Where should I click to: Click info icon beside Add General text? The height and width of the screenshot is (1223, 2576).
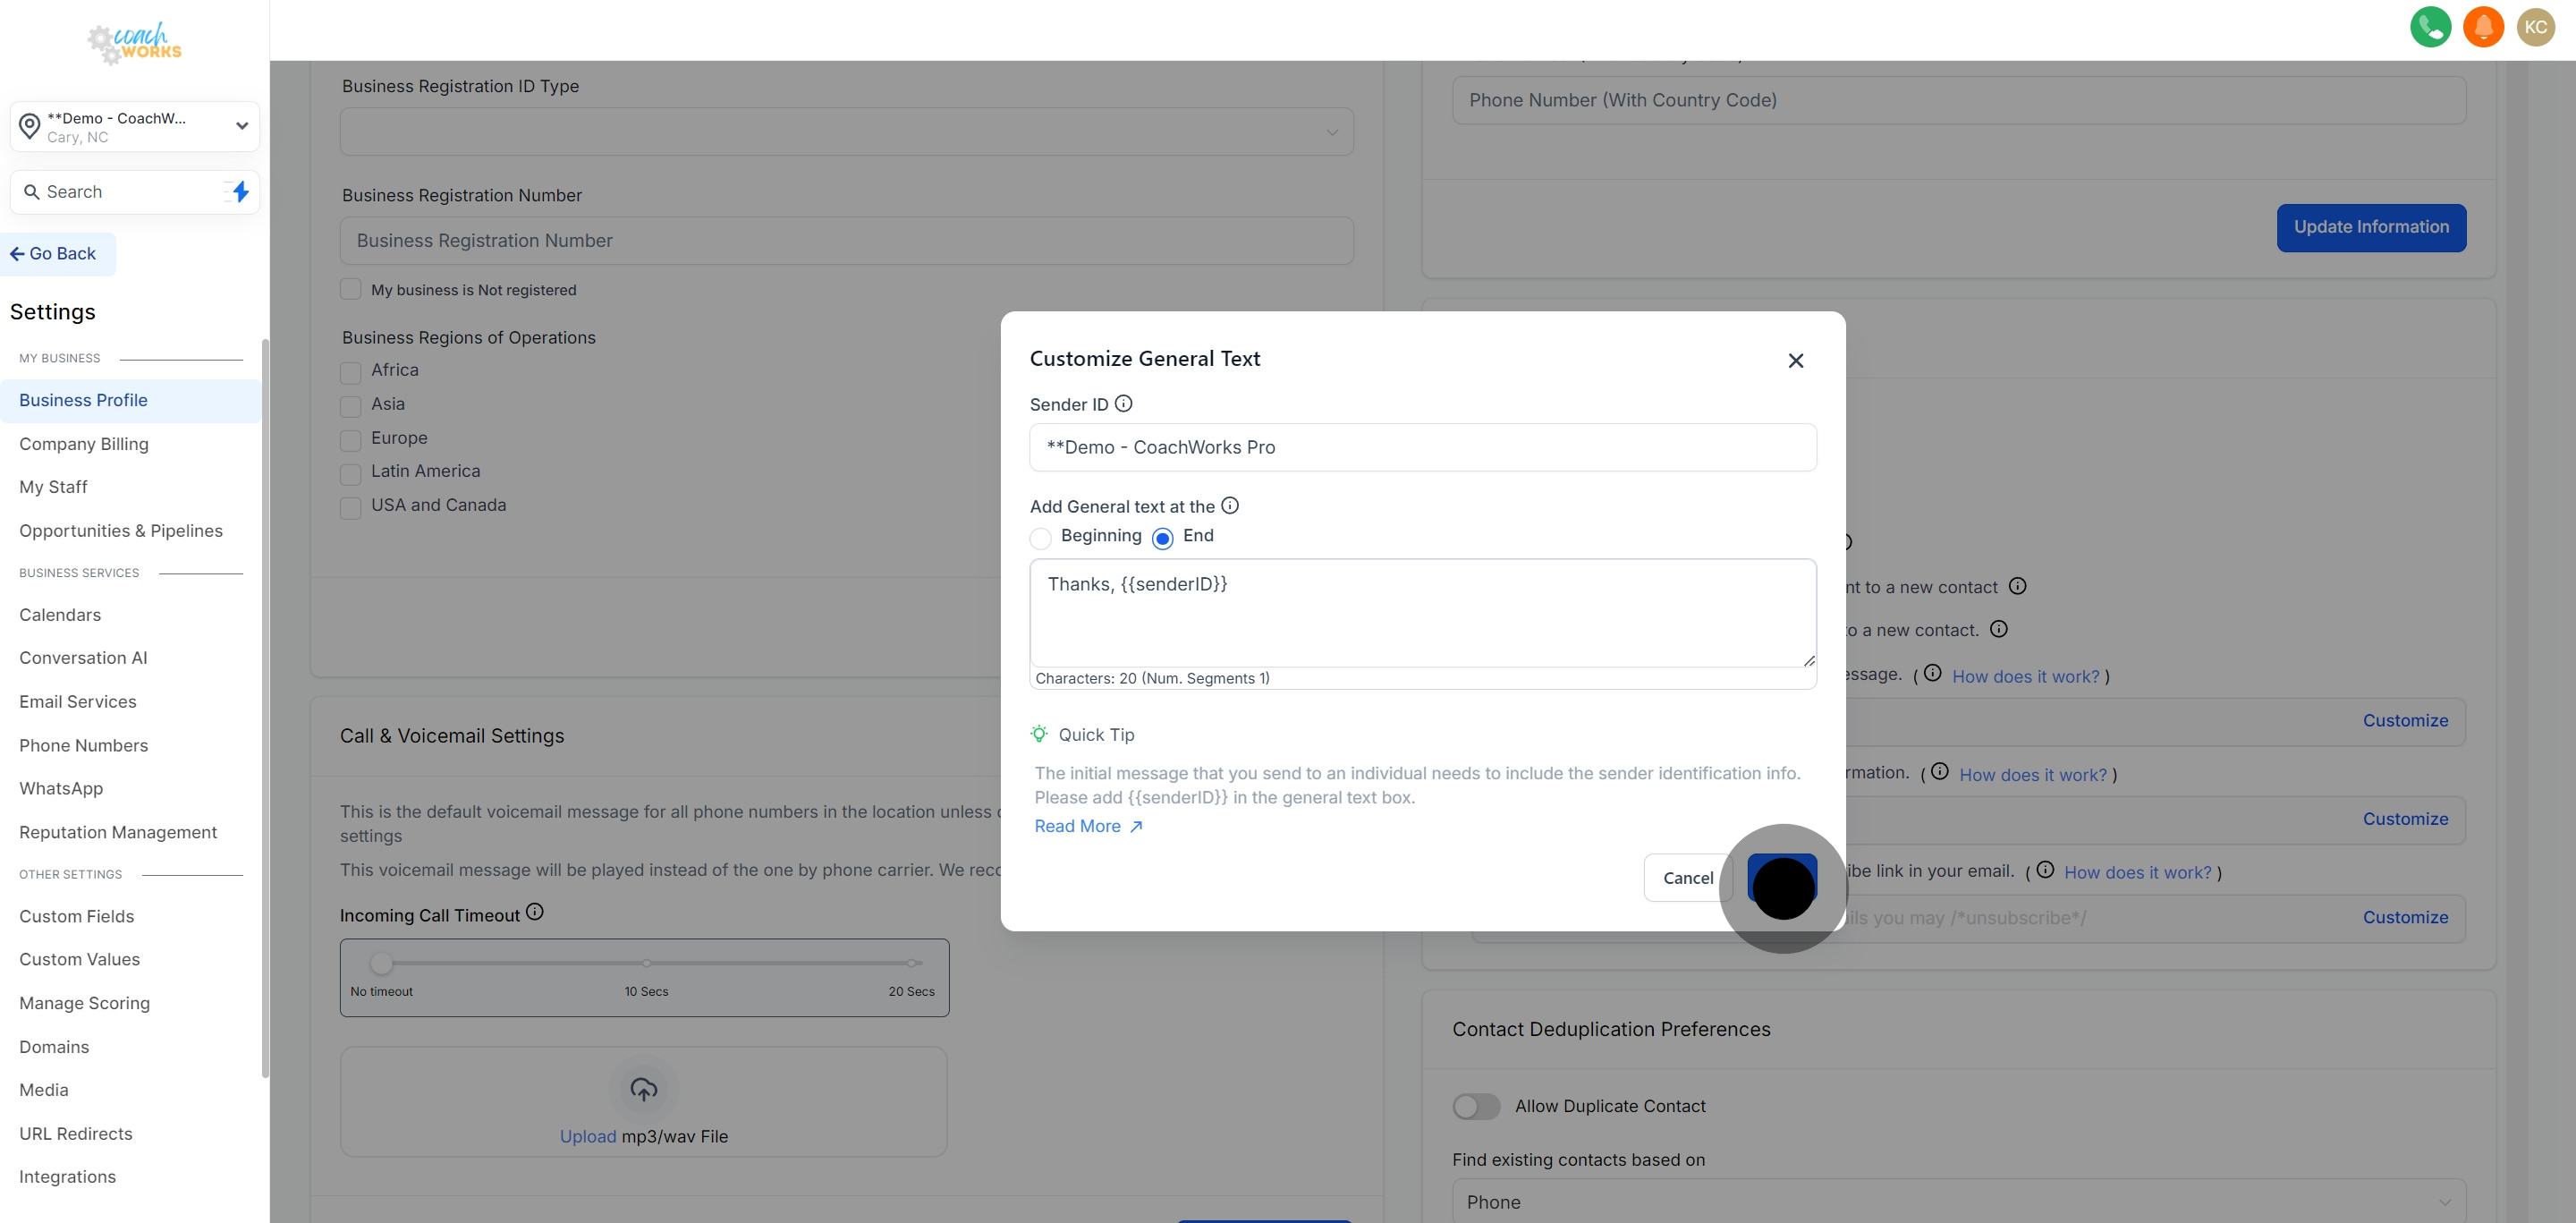[x=1230, y=506]
